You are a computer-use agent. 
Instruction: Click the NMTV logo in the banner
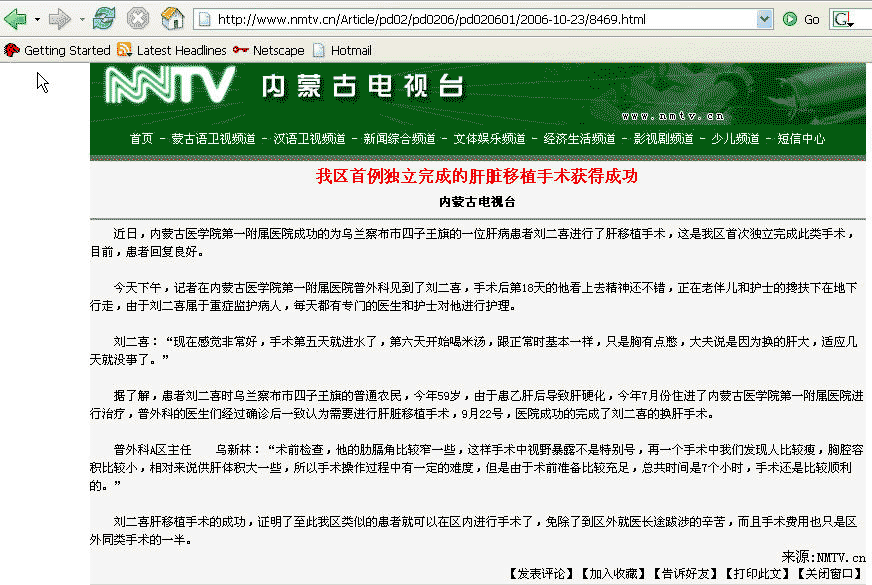pos(170,87)
